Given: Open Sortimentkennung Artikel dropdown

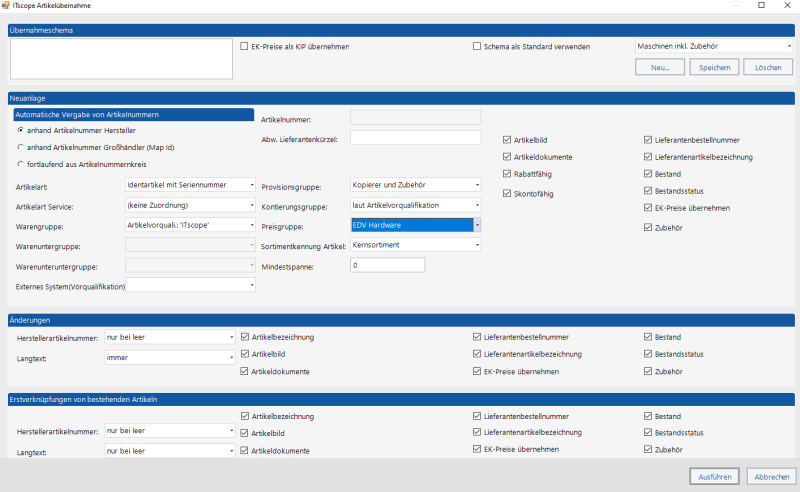Looking at the screenshot, I should click(x=415, y=245).
